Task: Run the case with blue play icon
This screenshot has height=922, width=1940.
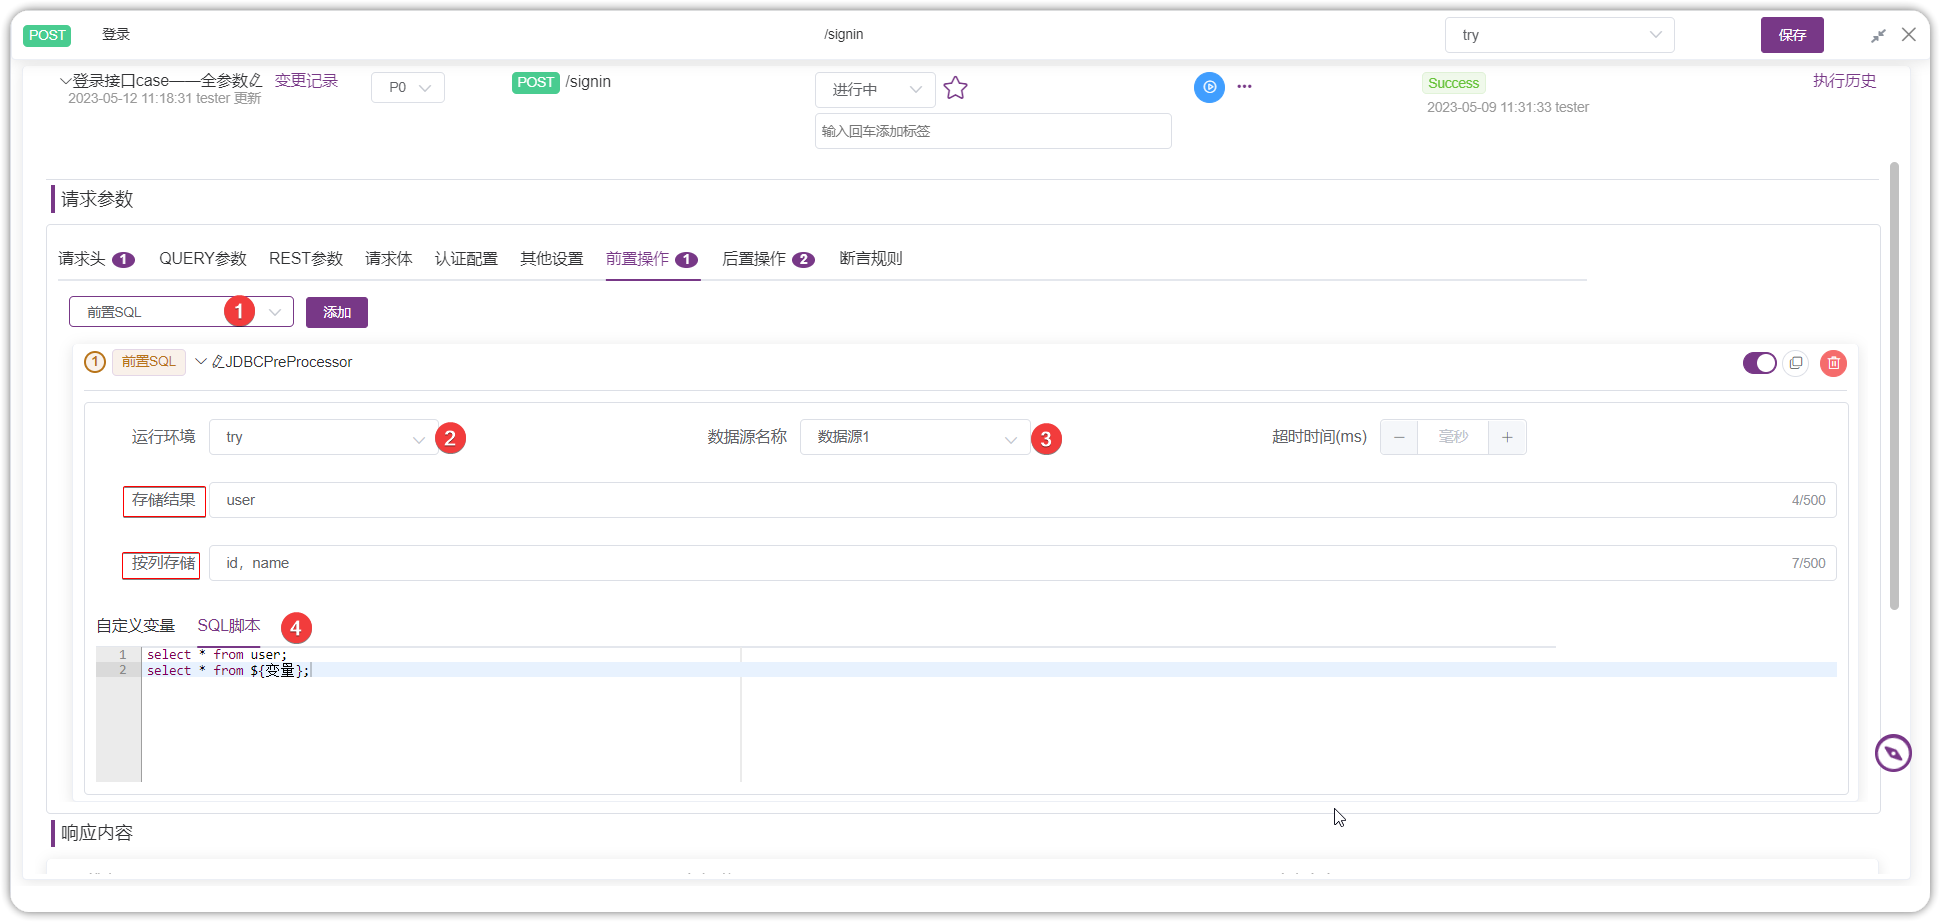Action: click(x=1209, y=87)
